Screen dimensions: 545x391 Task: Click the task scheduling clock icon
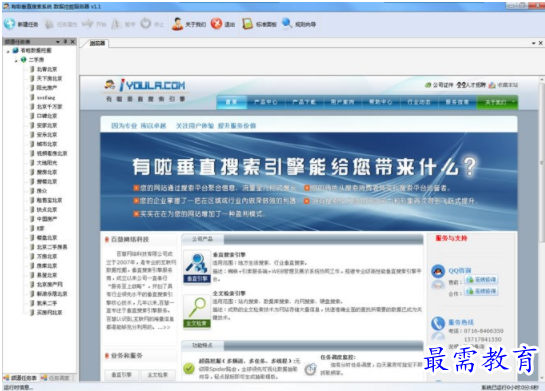pyautogui.click(x=310, y=369)
